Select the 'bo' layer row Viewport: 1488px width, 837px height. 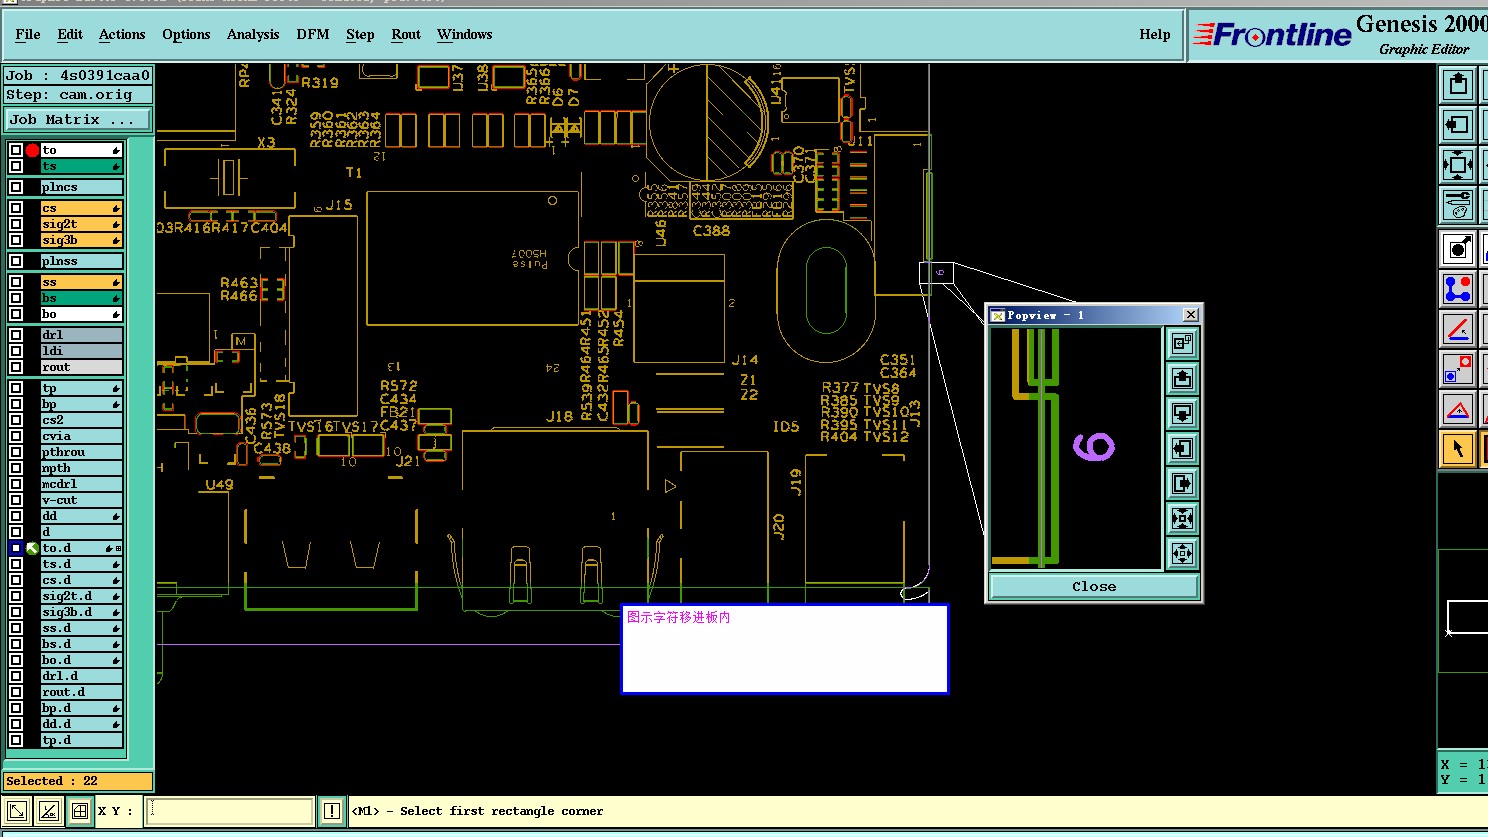point(81,314)
